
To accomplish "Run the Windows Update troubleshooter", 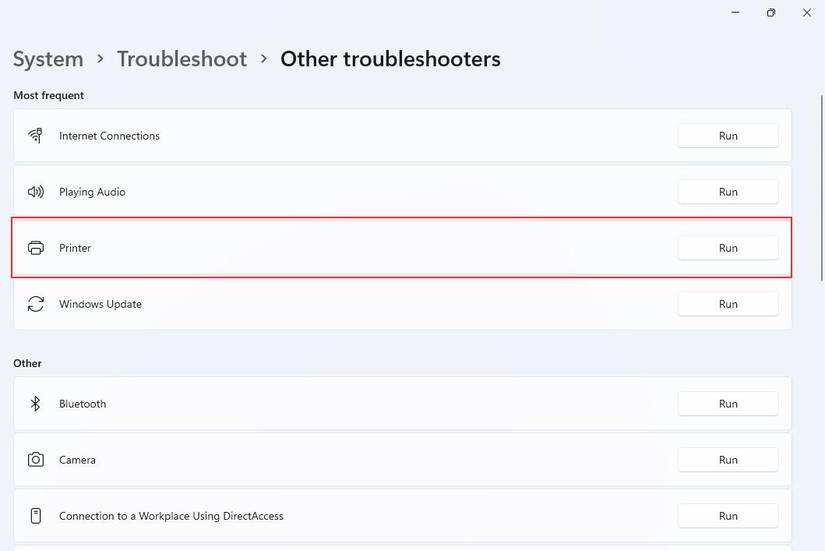I will [x=728, y=304].
